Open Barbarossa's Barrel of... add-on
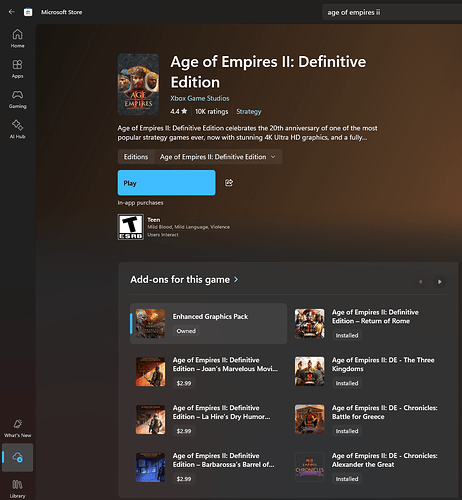Image resolution: width=462 pixels, height=500 pixels. (208, 467)
